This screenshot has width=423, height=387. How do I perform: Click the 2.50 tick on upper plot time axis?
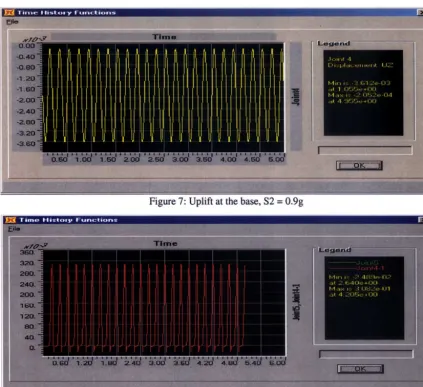point(156,159)
